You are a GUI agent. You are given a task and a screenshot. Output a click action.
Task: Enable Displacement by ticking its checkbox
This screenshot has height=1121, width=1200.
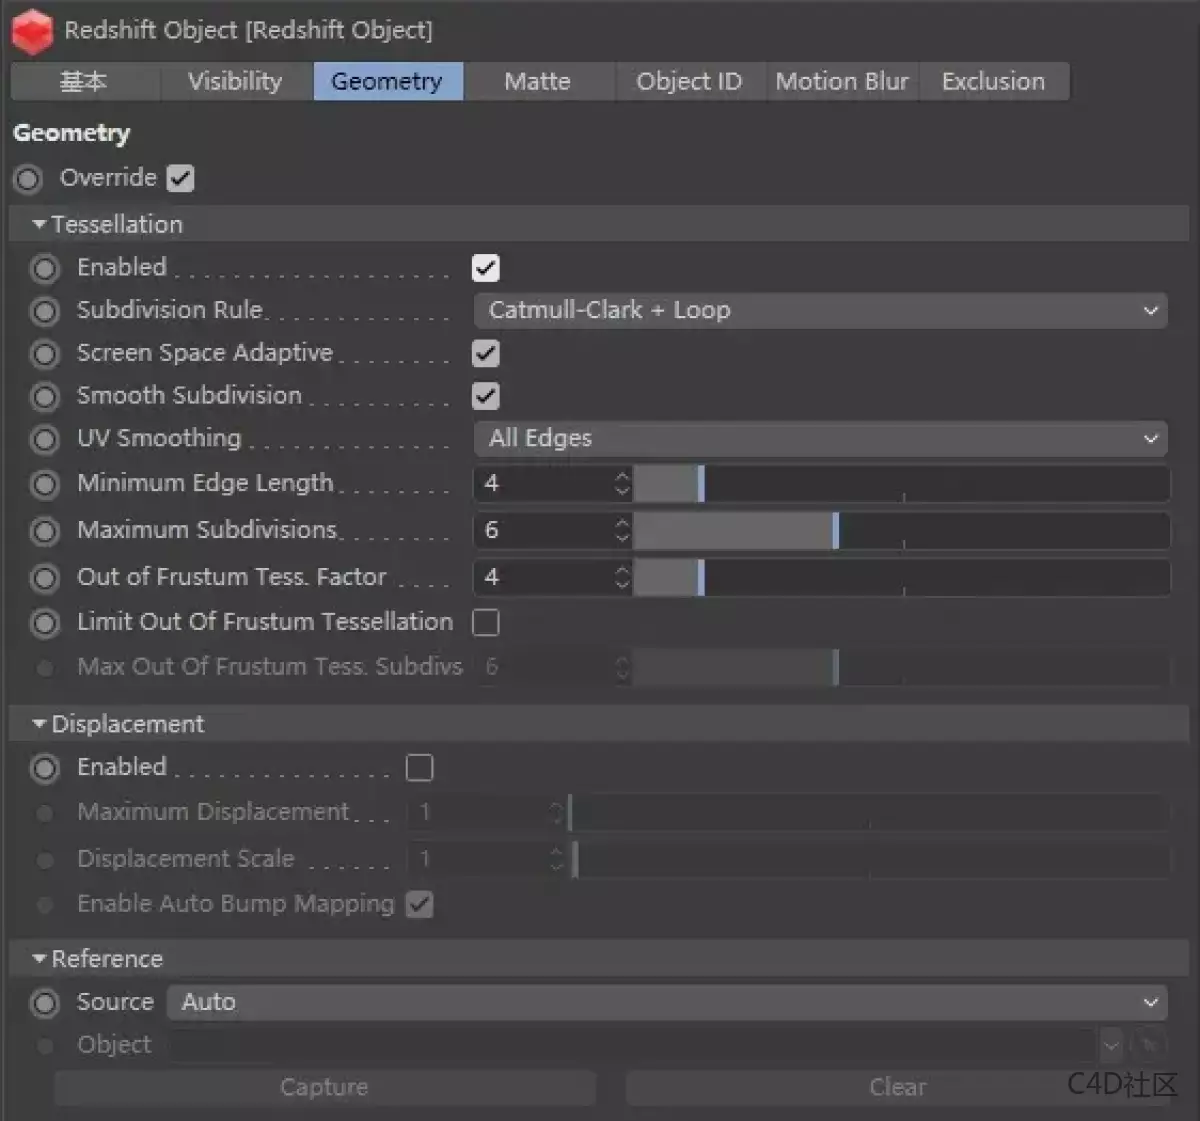coord(419,767)
